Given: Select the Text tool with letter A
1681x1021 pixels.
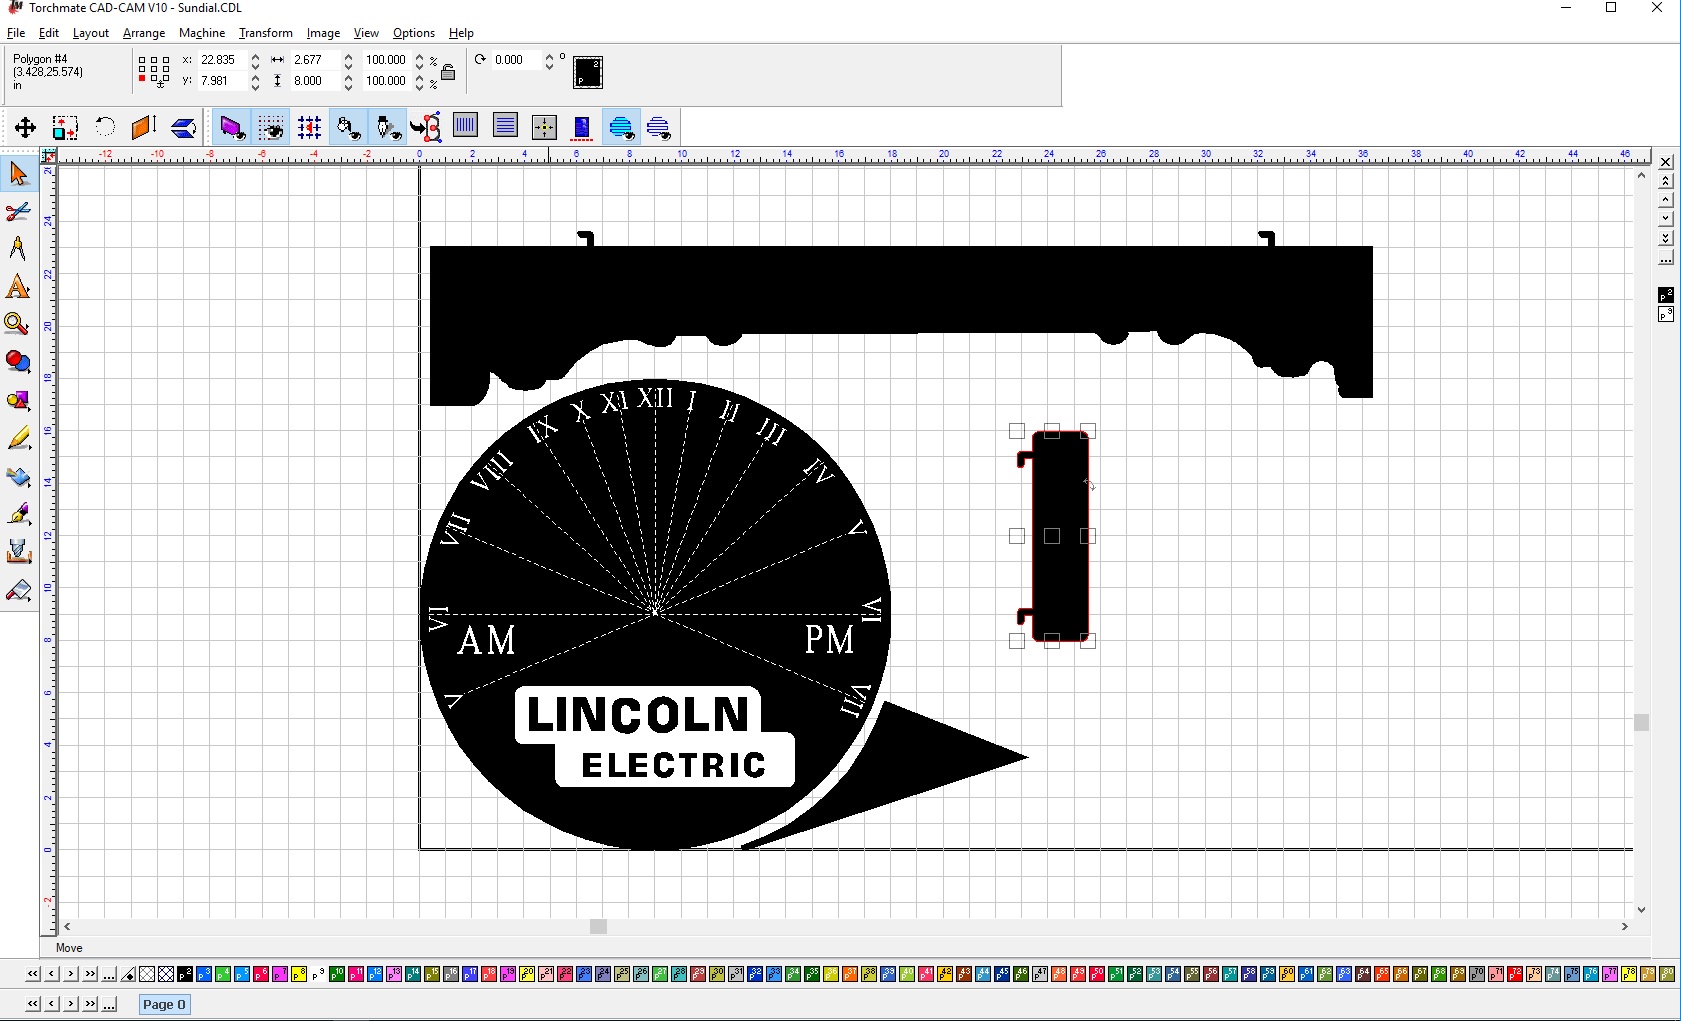Looking at the screenshot, I should (18, 287).
